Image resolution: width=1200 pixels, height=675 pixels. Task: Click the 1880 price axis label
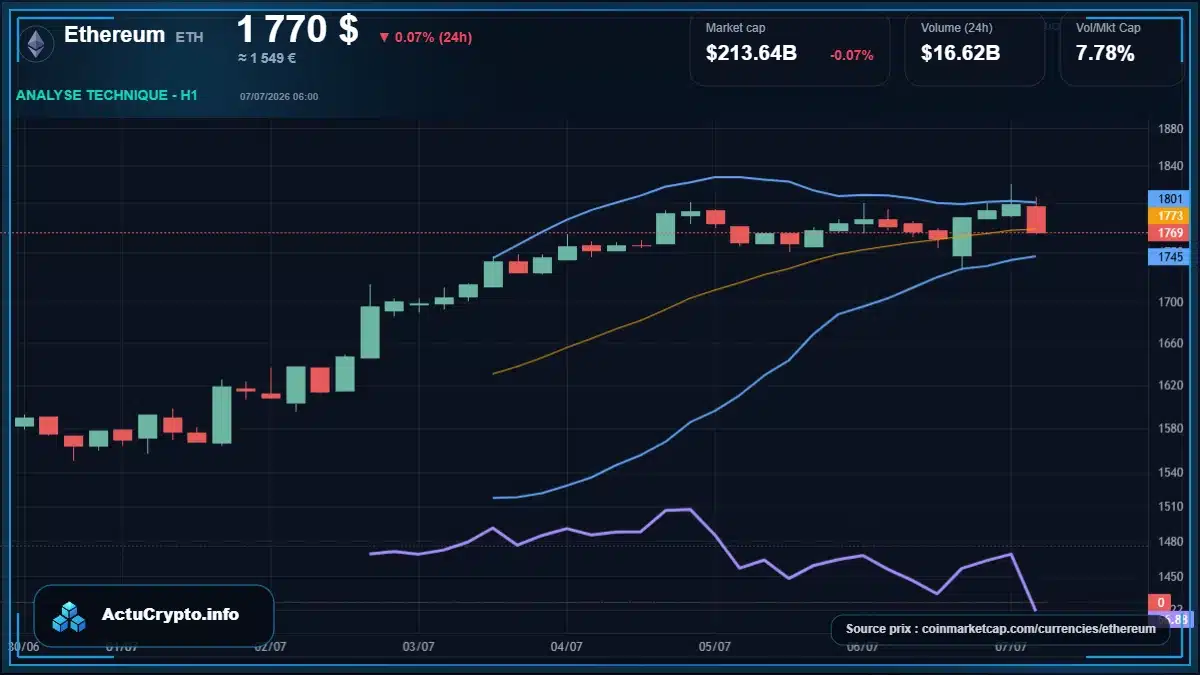(x=1170, y=129)
